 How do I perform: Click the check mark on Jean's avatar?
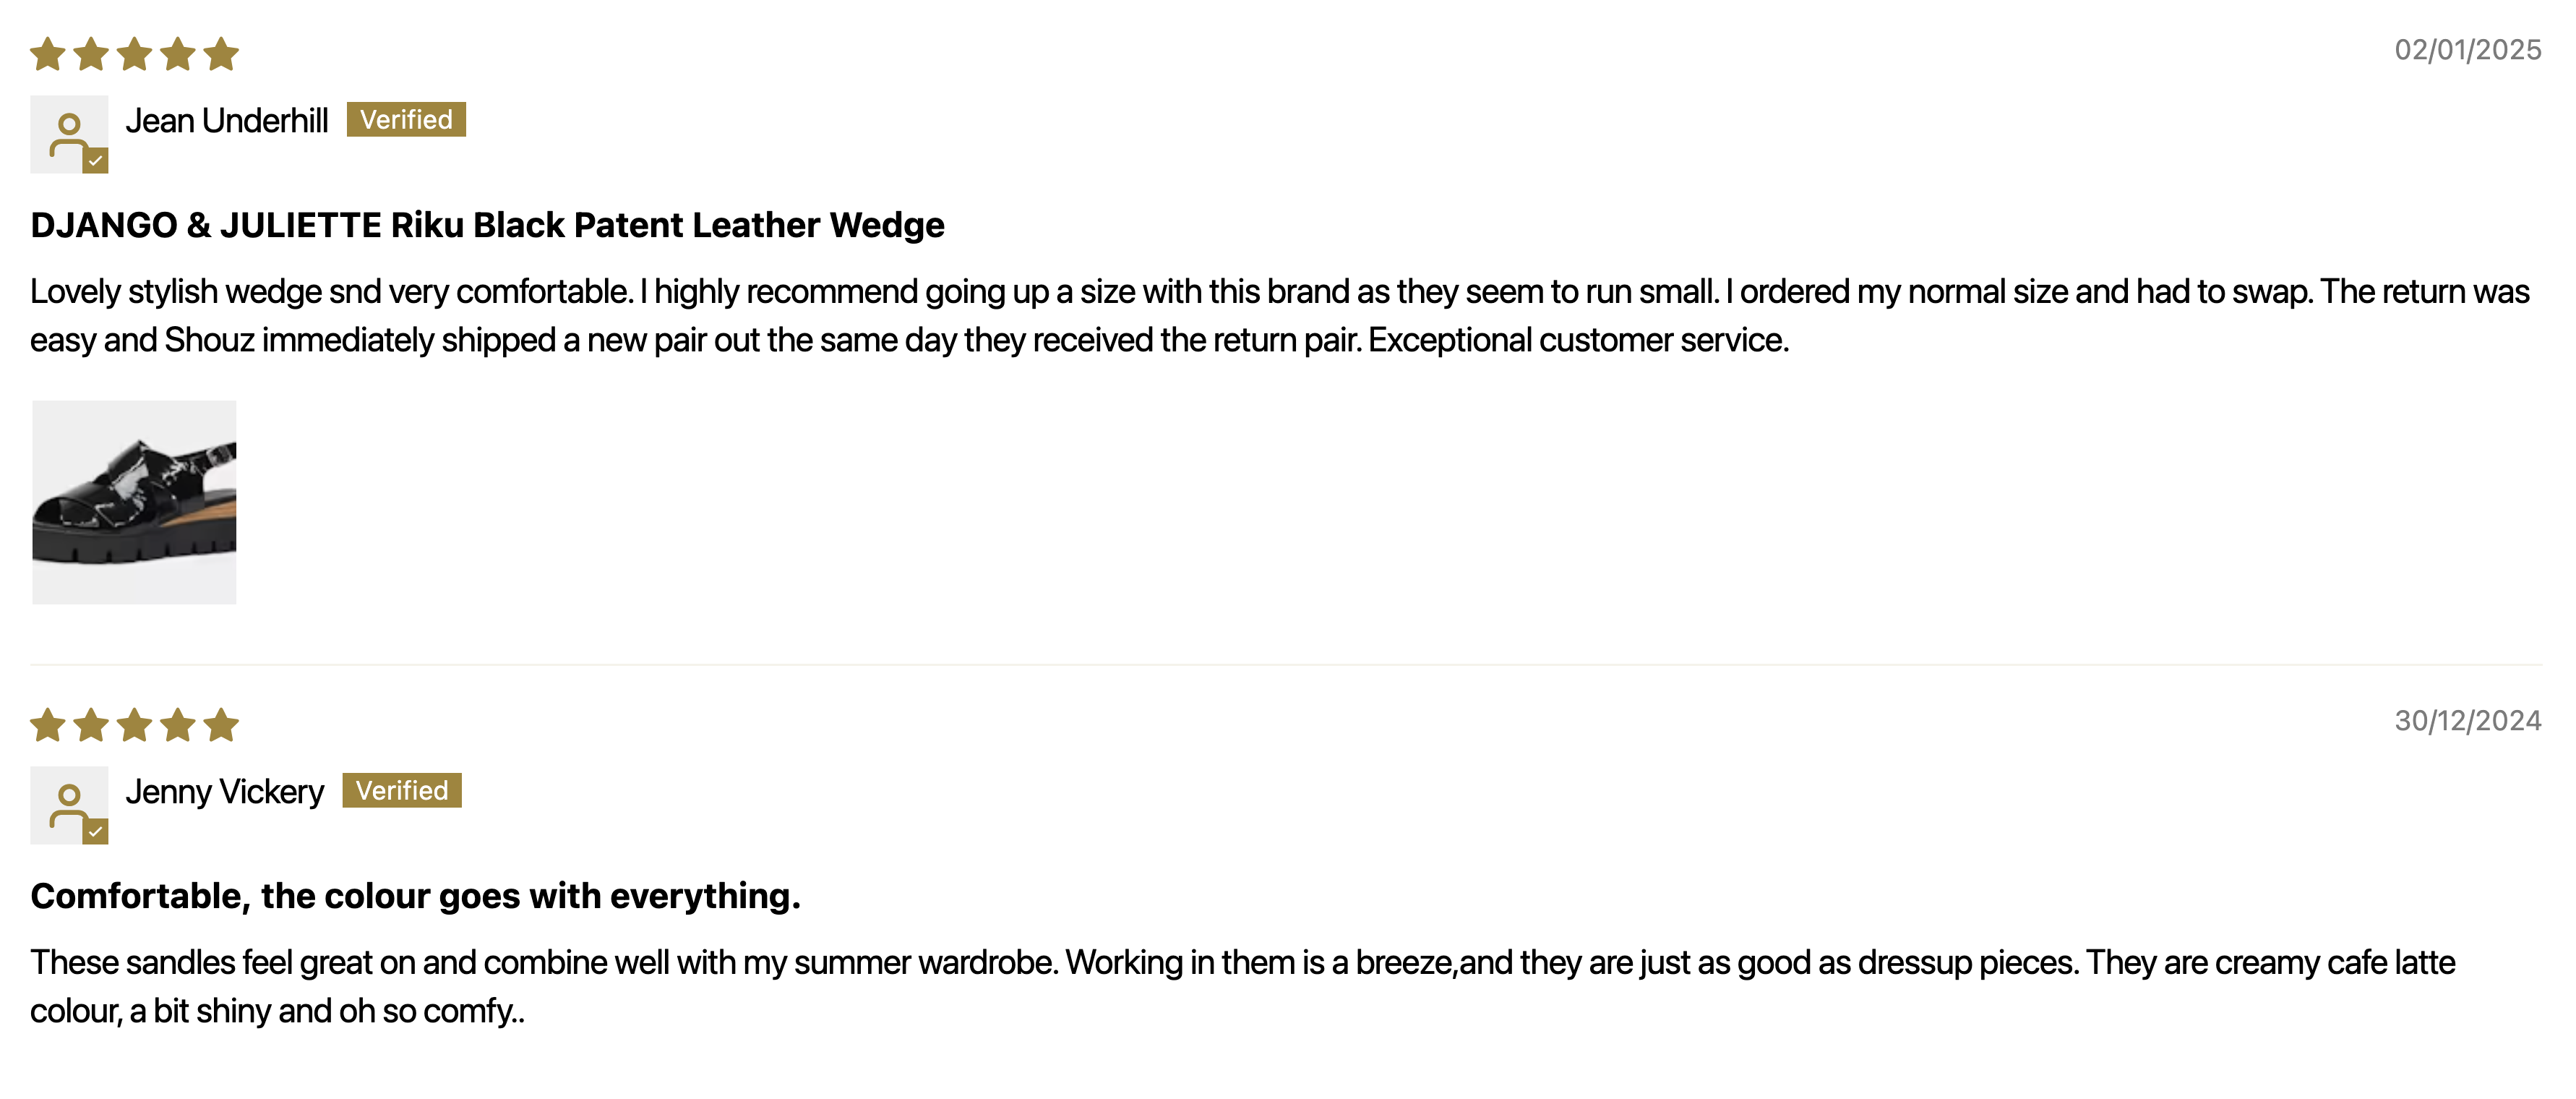96,161
